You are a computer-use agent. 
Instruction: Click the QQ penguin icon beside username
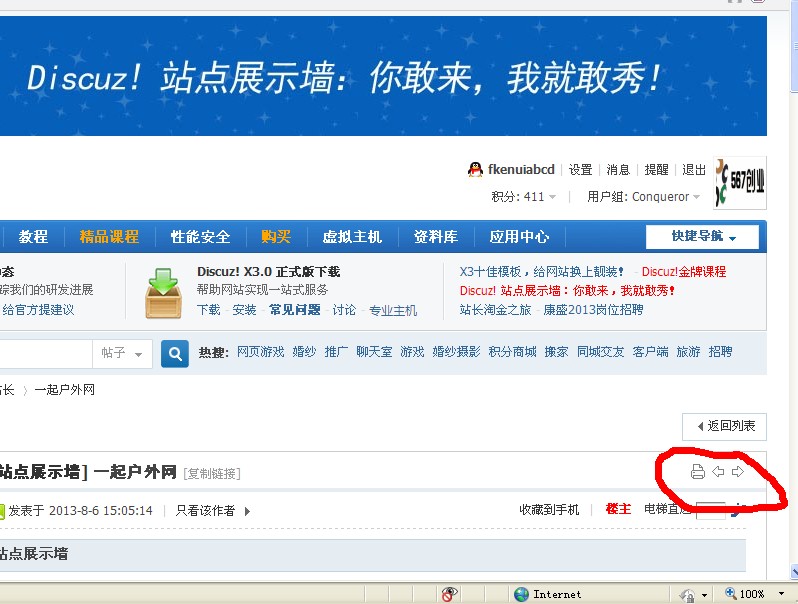click(x=475, y=169)
